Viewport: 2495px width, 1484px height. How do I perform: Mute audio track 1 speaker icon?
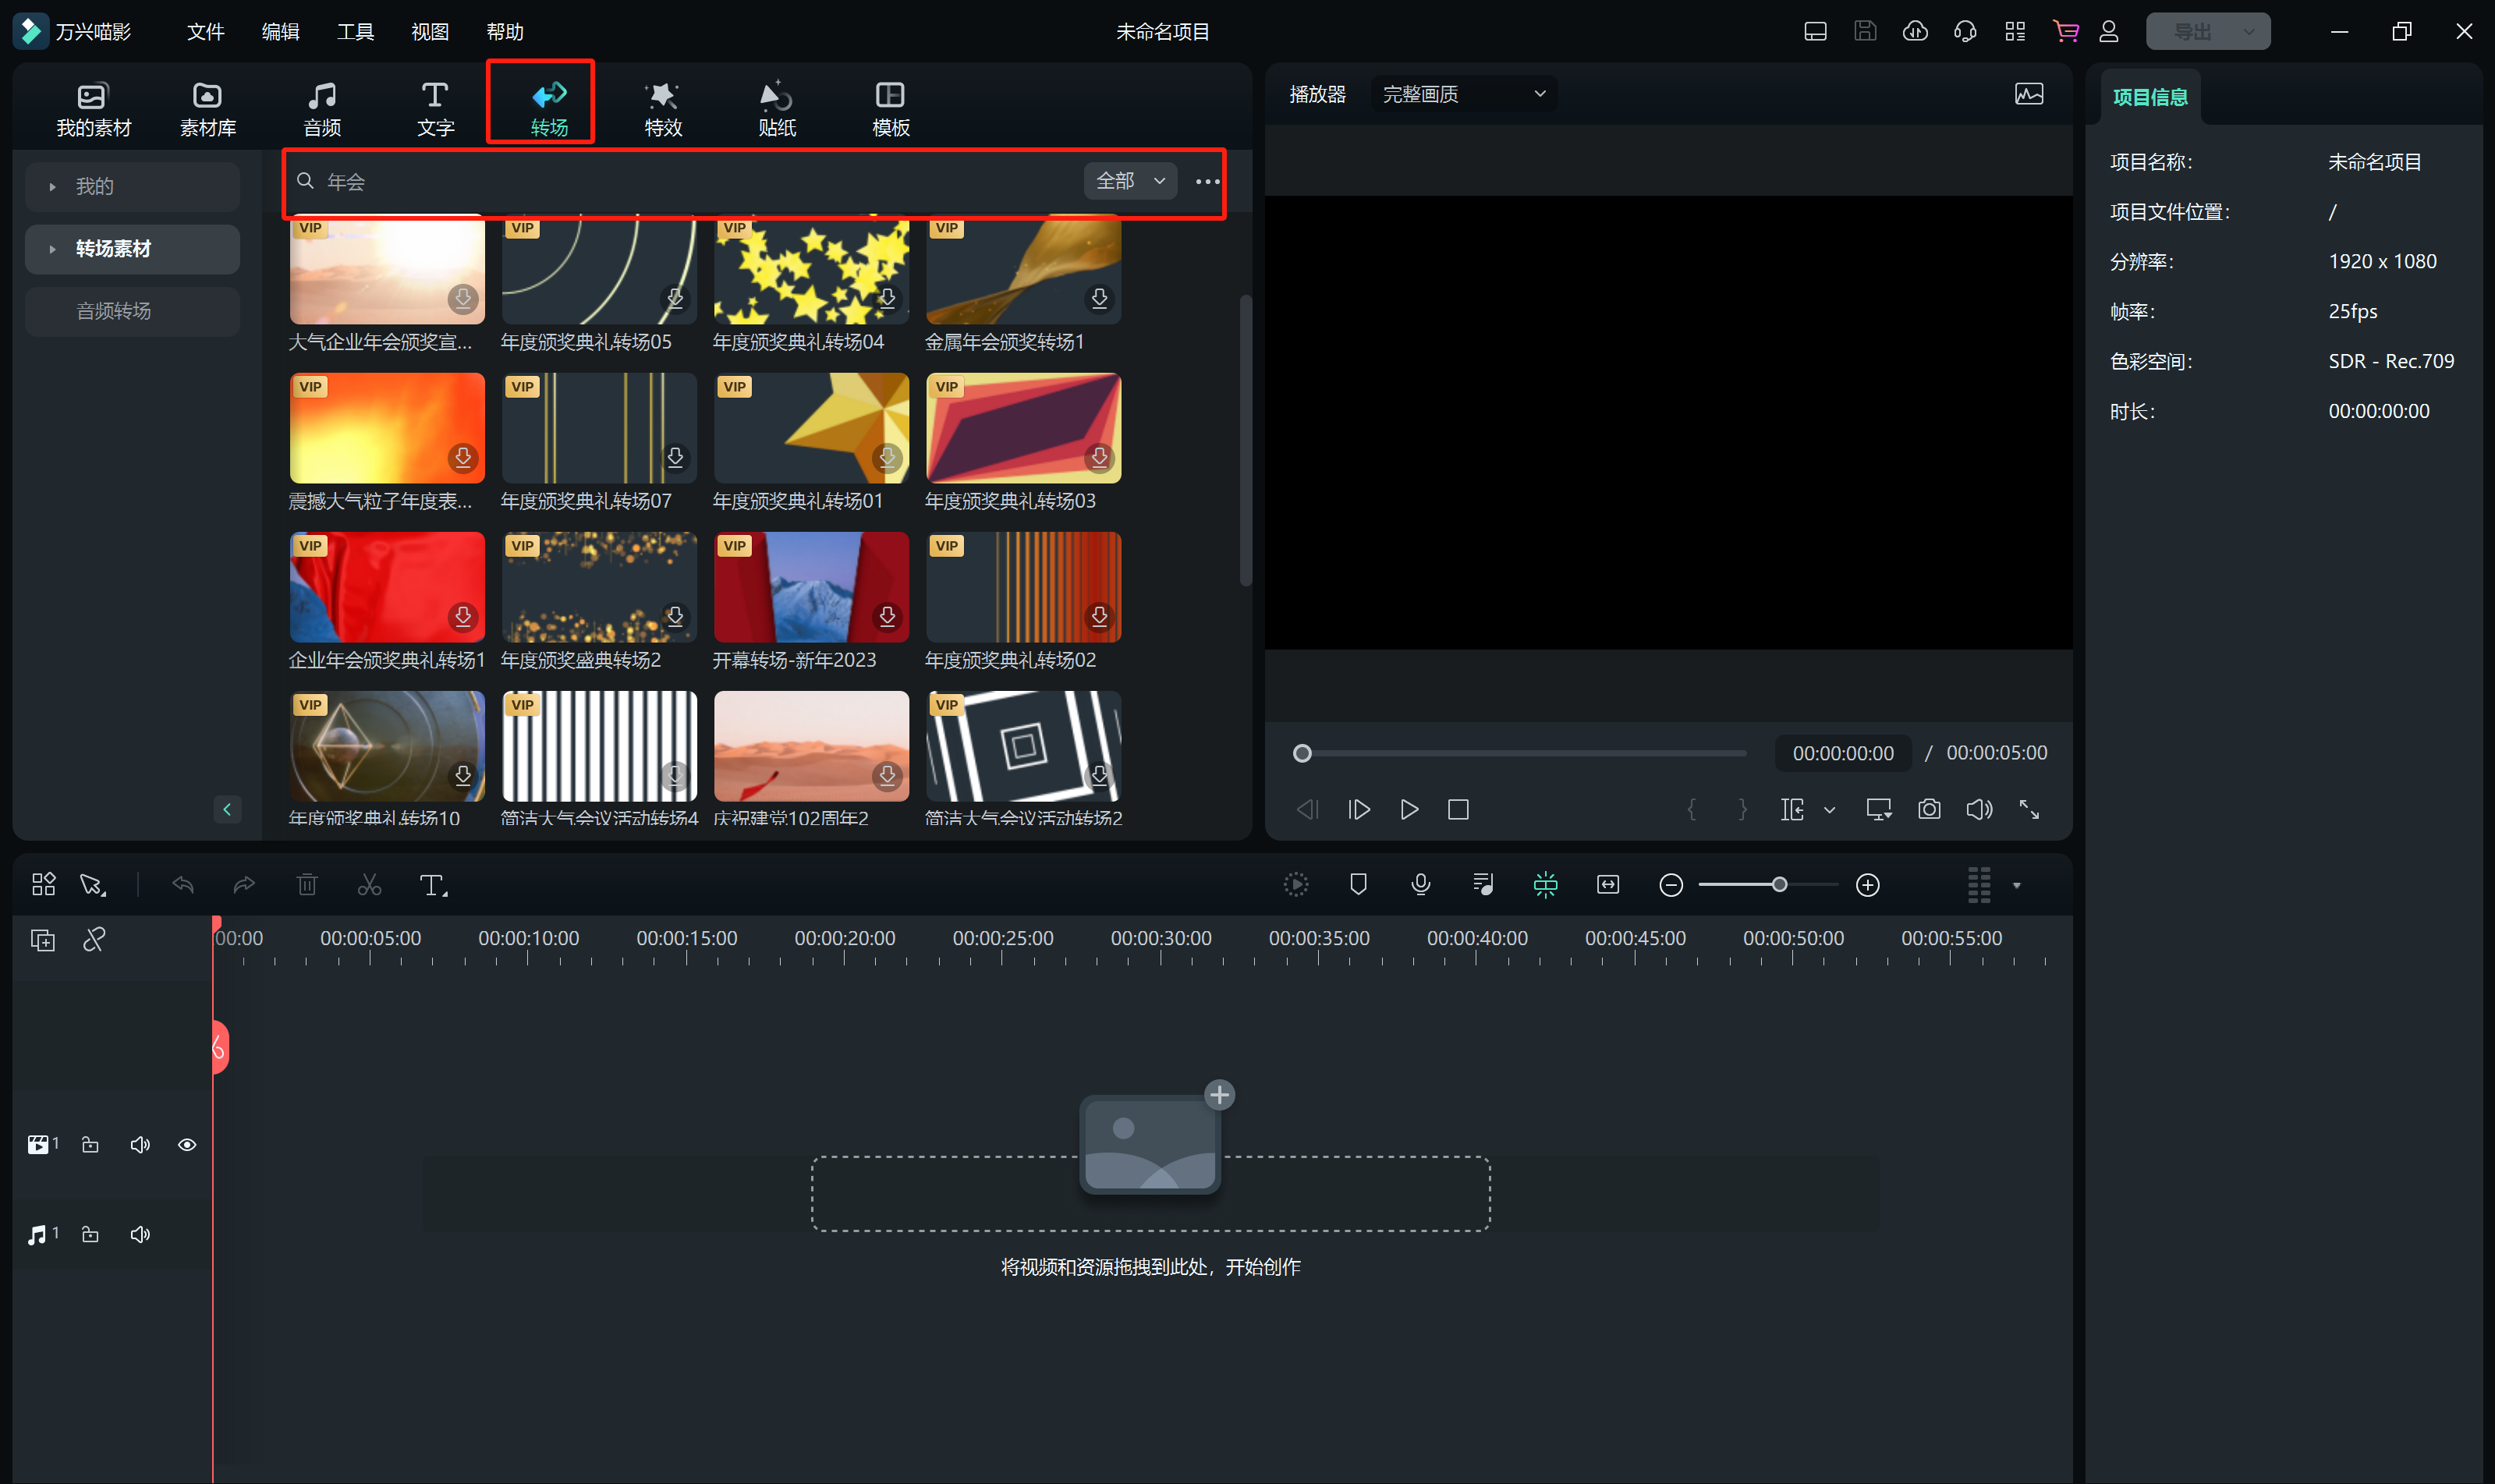tap(140, 1234)
